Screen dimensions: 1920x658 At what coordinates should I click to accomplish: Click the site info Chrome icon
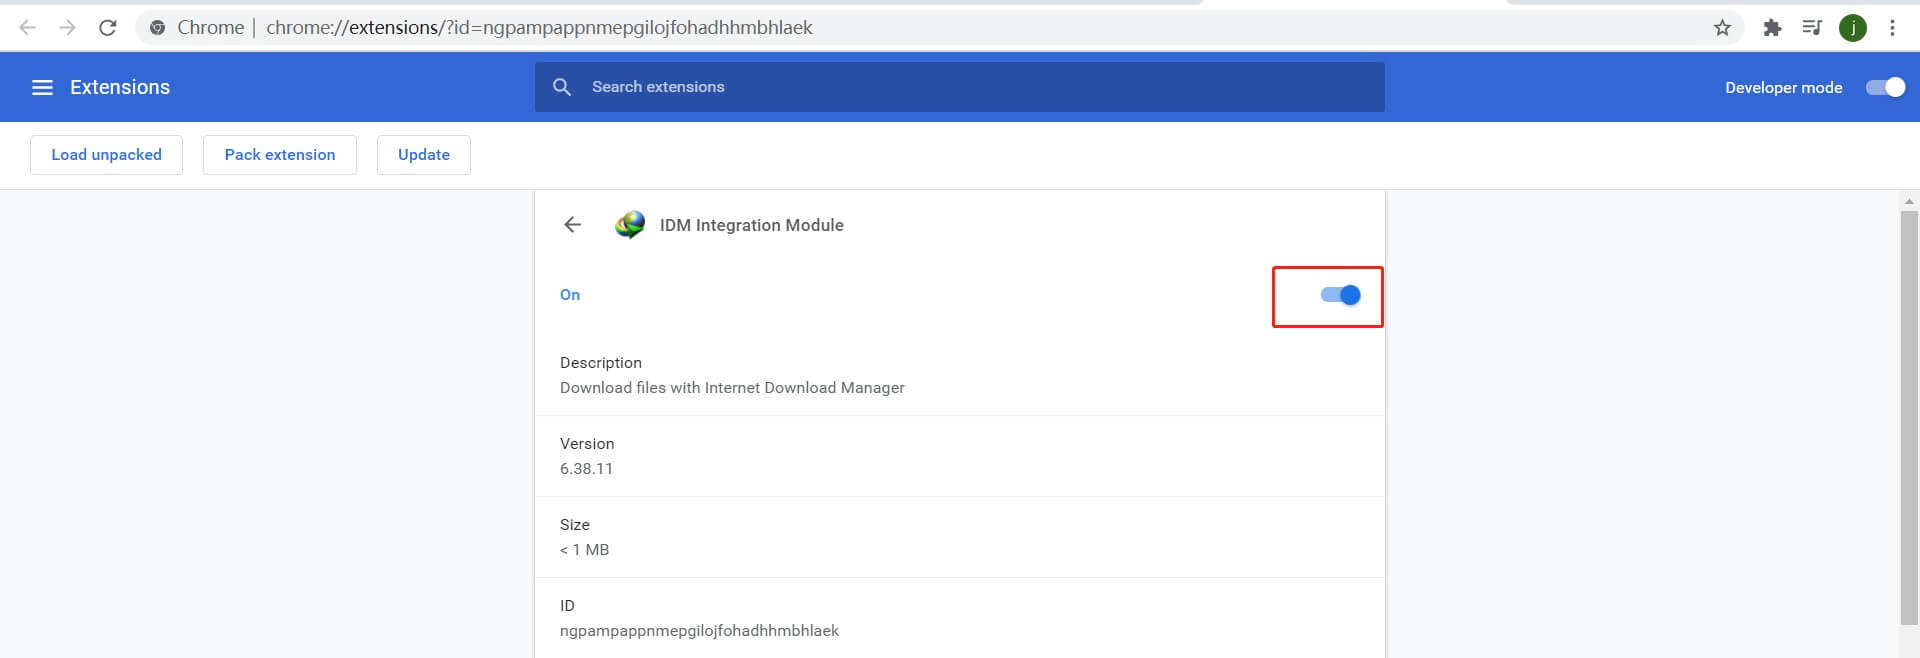[x=157, y=28]
